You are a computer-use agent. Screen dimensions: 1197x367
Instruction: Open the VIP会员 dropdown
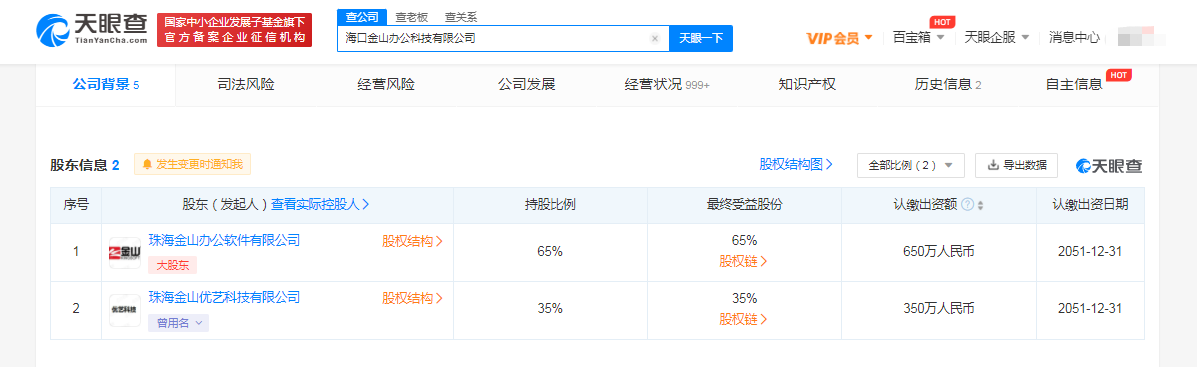point(840,37)
